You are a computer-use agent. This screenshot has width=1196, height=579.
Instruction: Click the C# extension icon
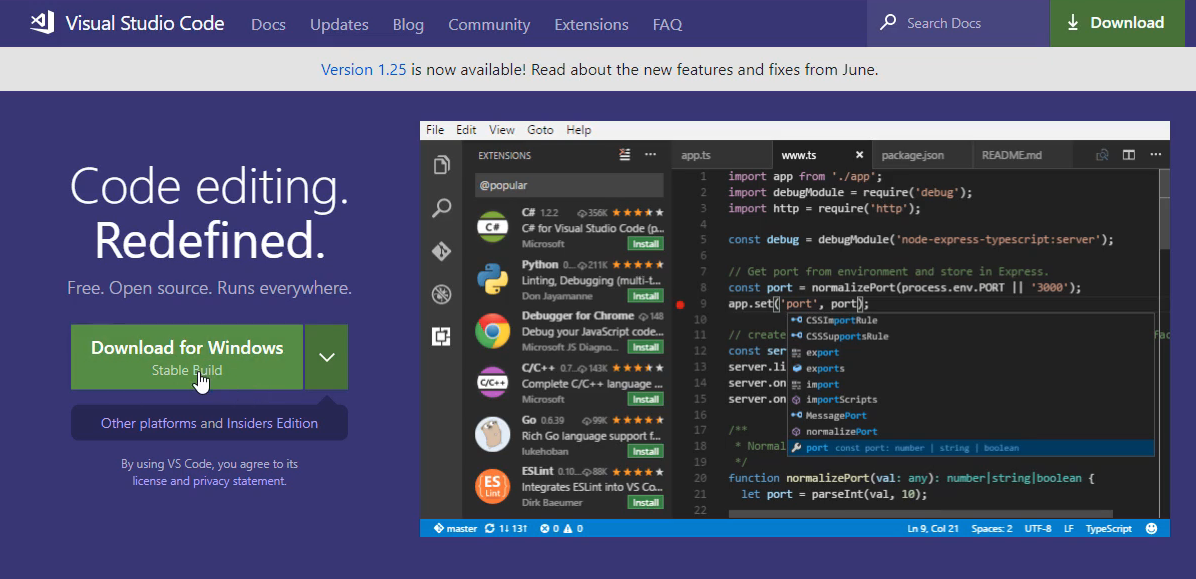pos(493,227)
